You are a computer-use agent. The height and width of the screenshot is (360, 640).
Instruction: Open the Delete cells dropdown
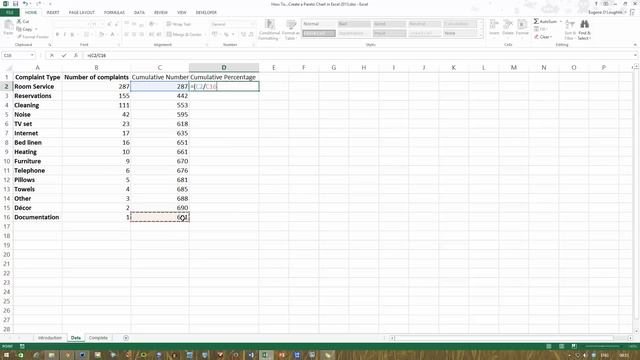(x=508, y=28)
